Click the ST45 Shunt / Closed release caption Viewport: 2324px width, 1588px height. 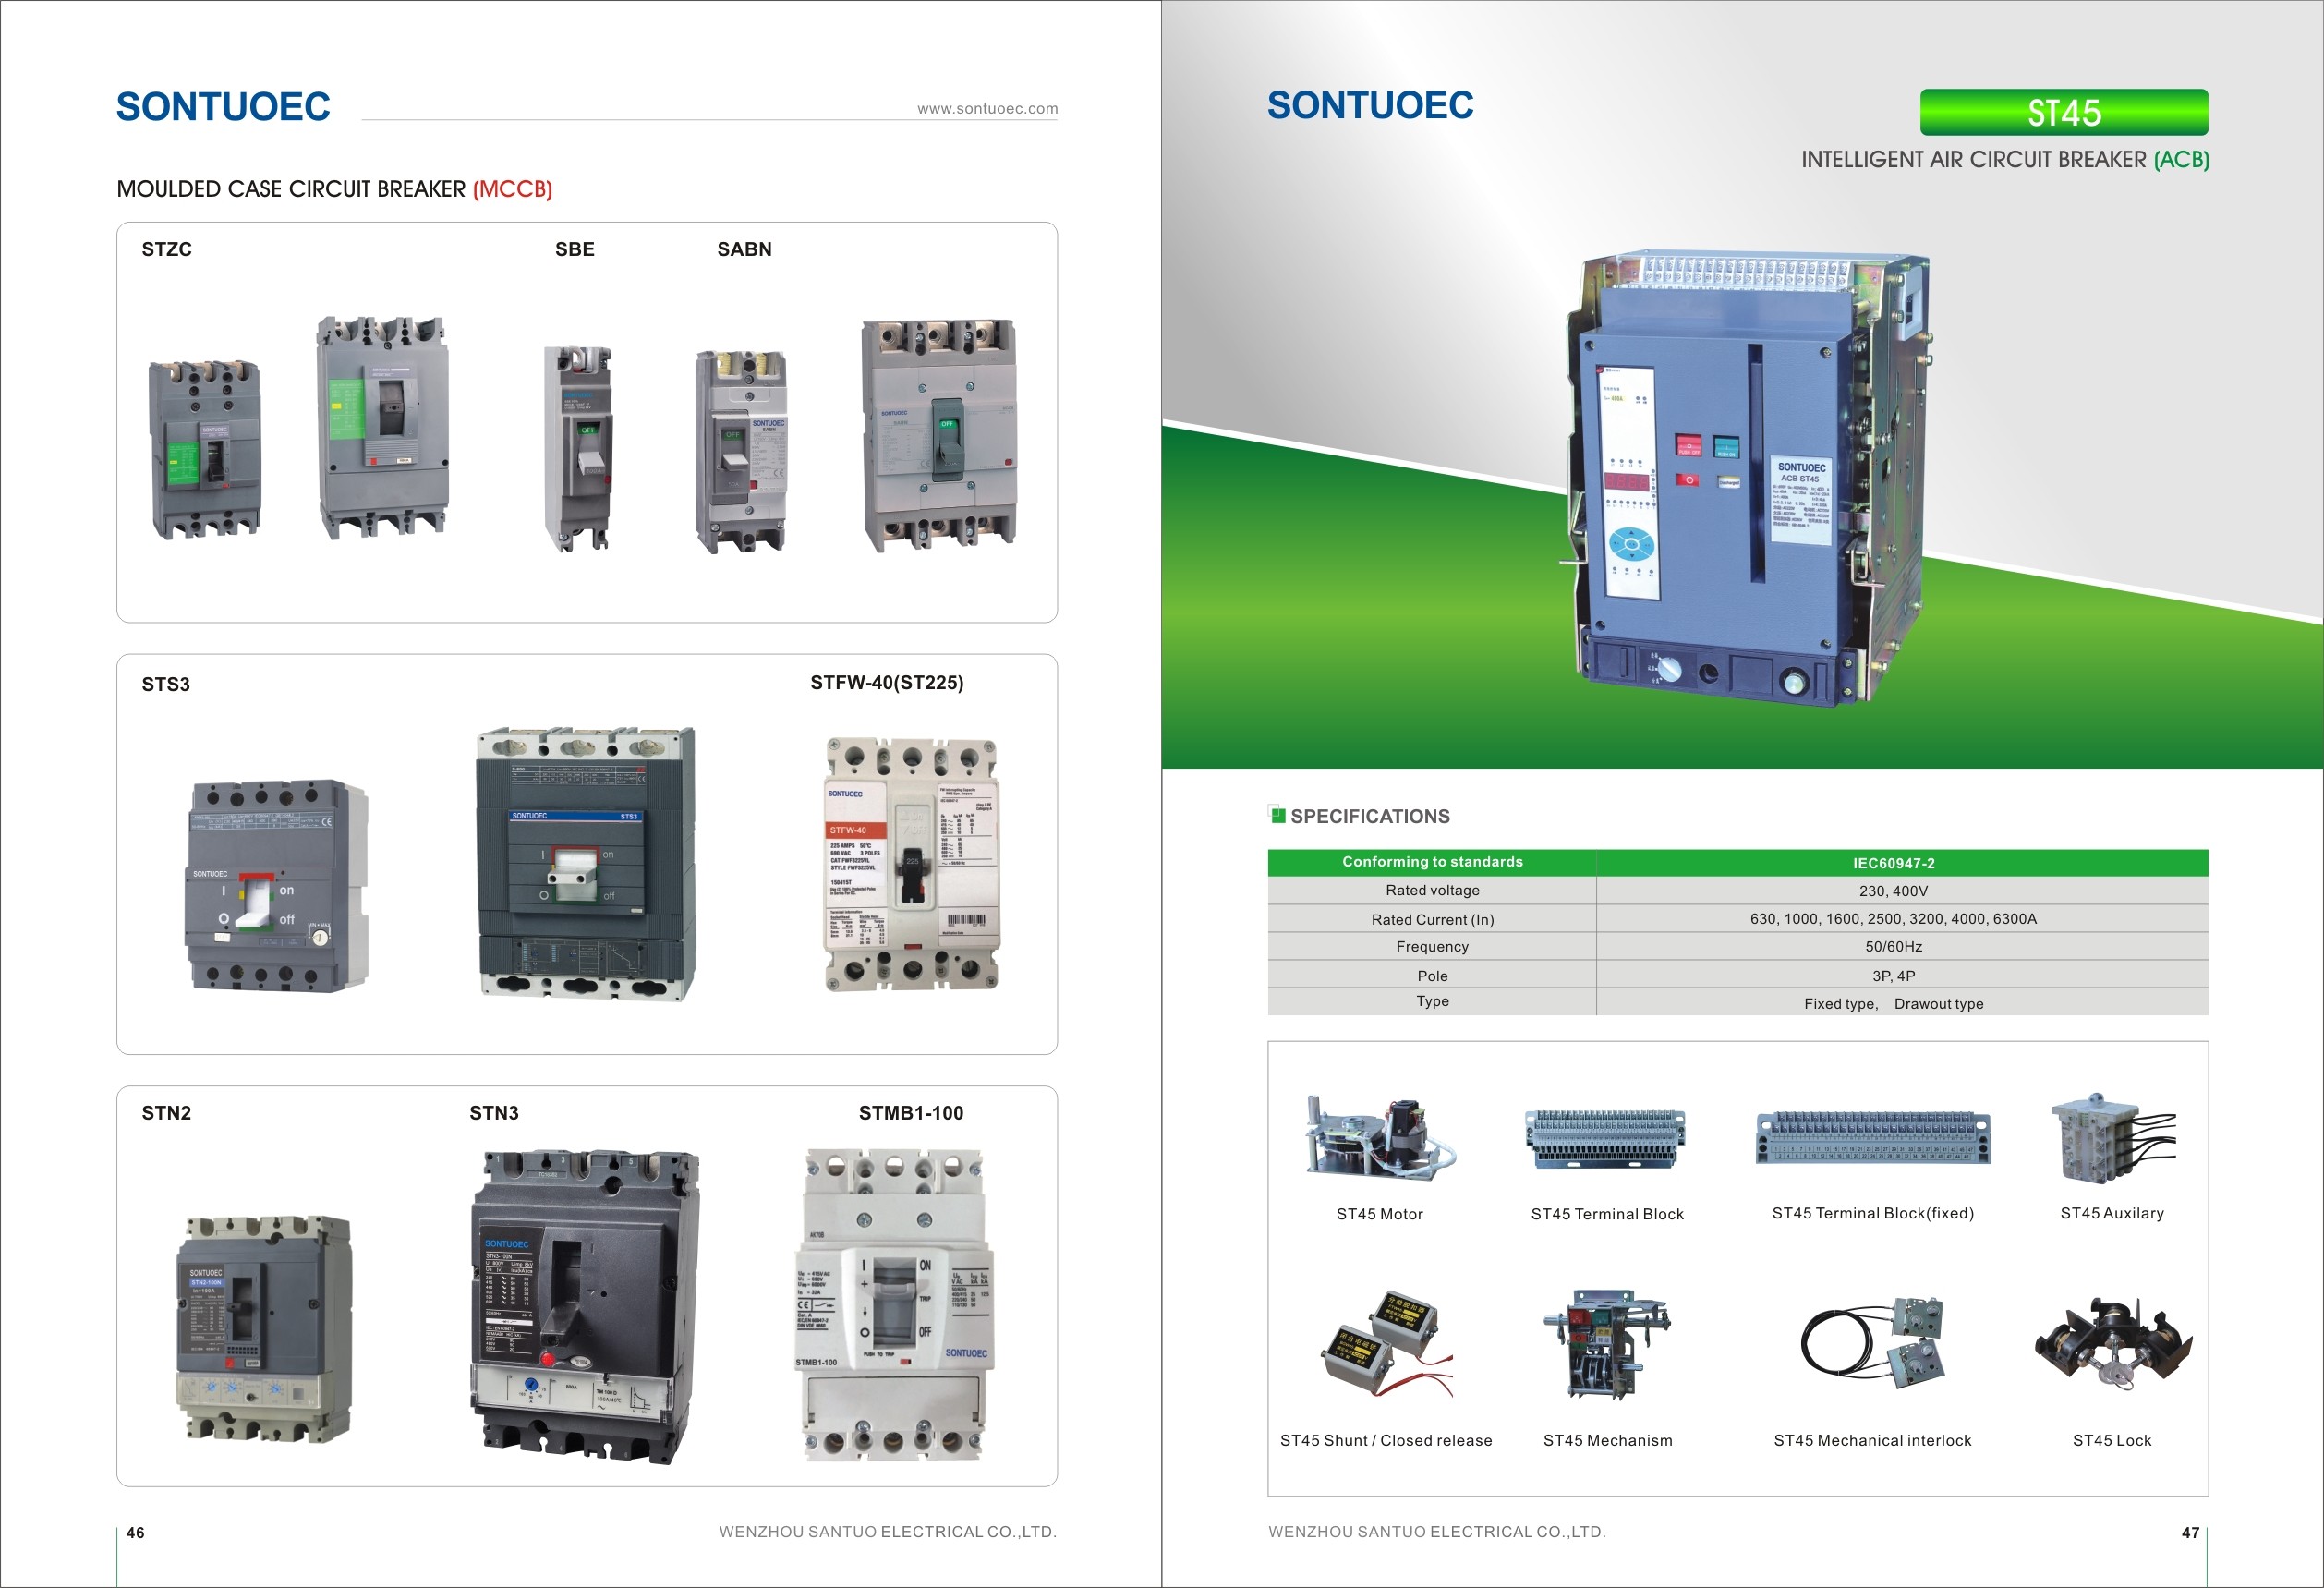coord(1386,1440)
